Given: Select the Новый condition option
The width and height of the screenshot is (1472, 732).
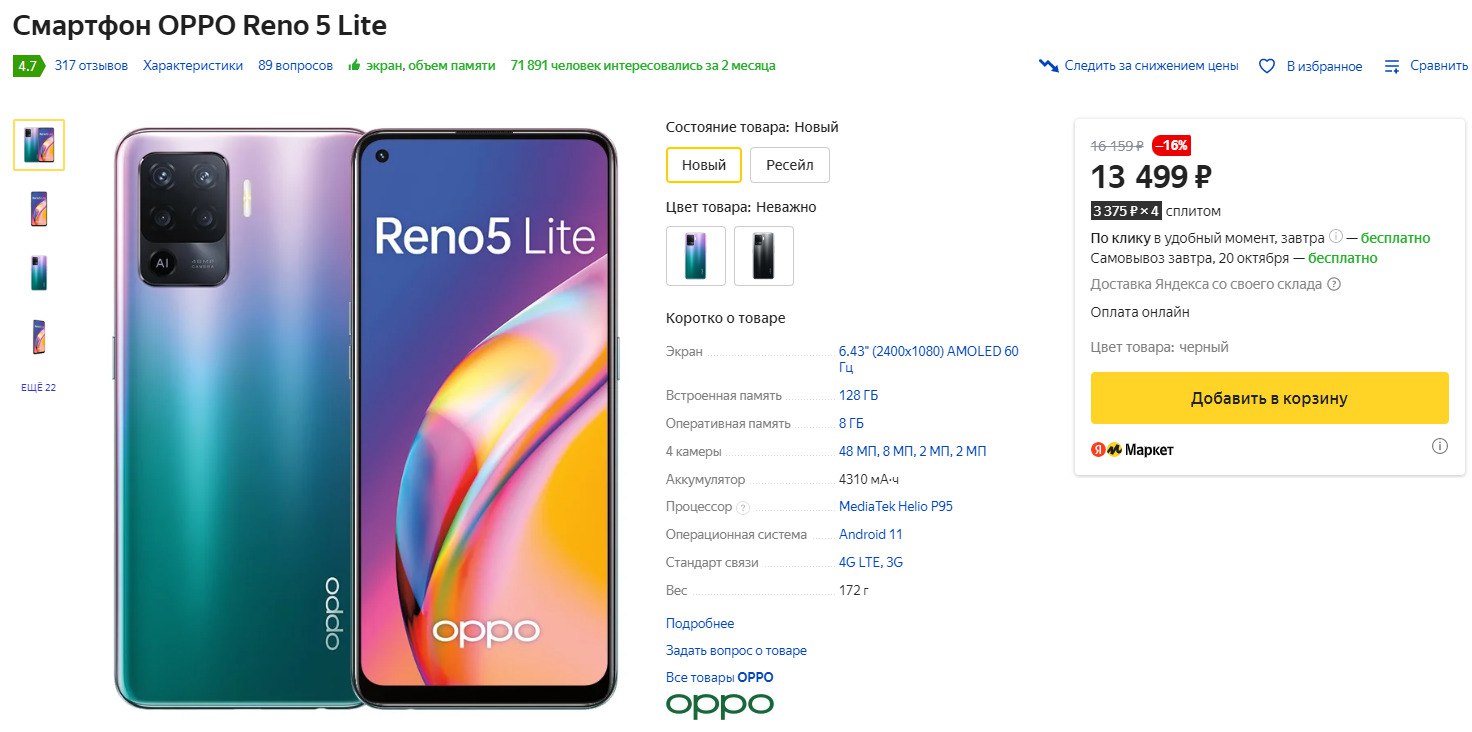Looking at the screenshot, I should point(704,165).
